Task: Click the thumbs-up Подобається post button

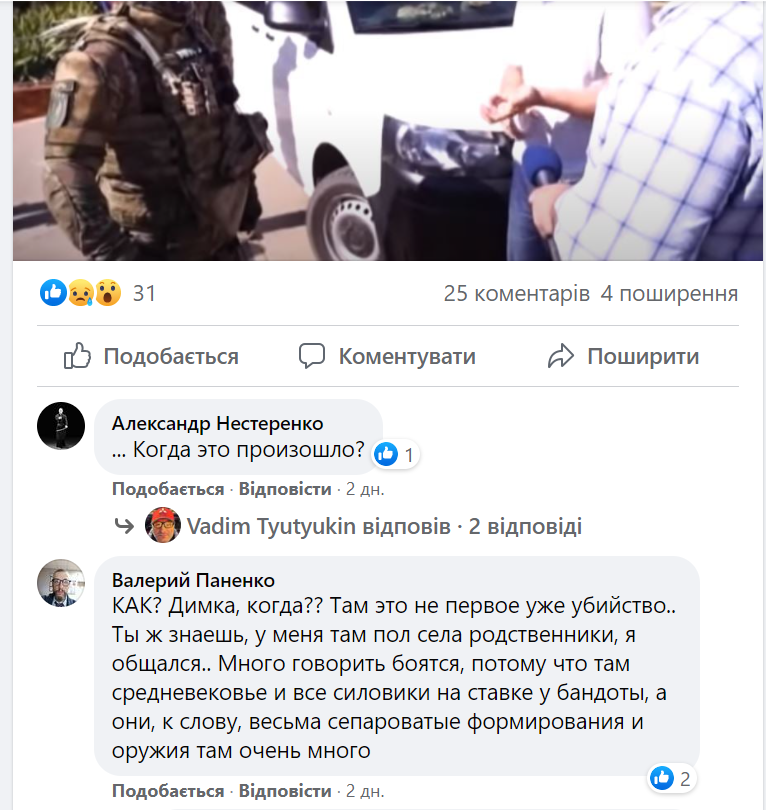Action: point(151,356)
